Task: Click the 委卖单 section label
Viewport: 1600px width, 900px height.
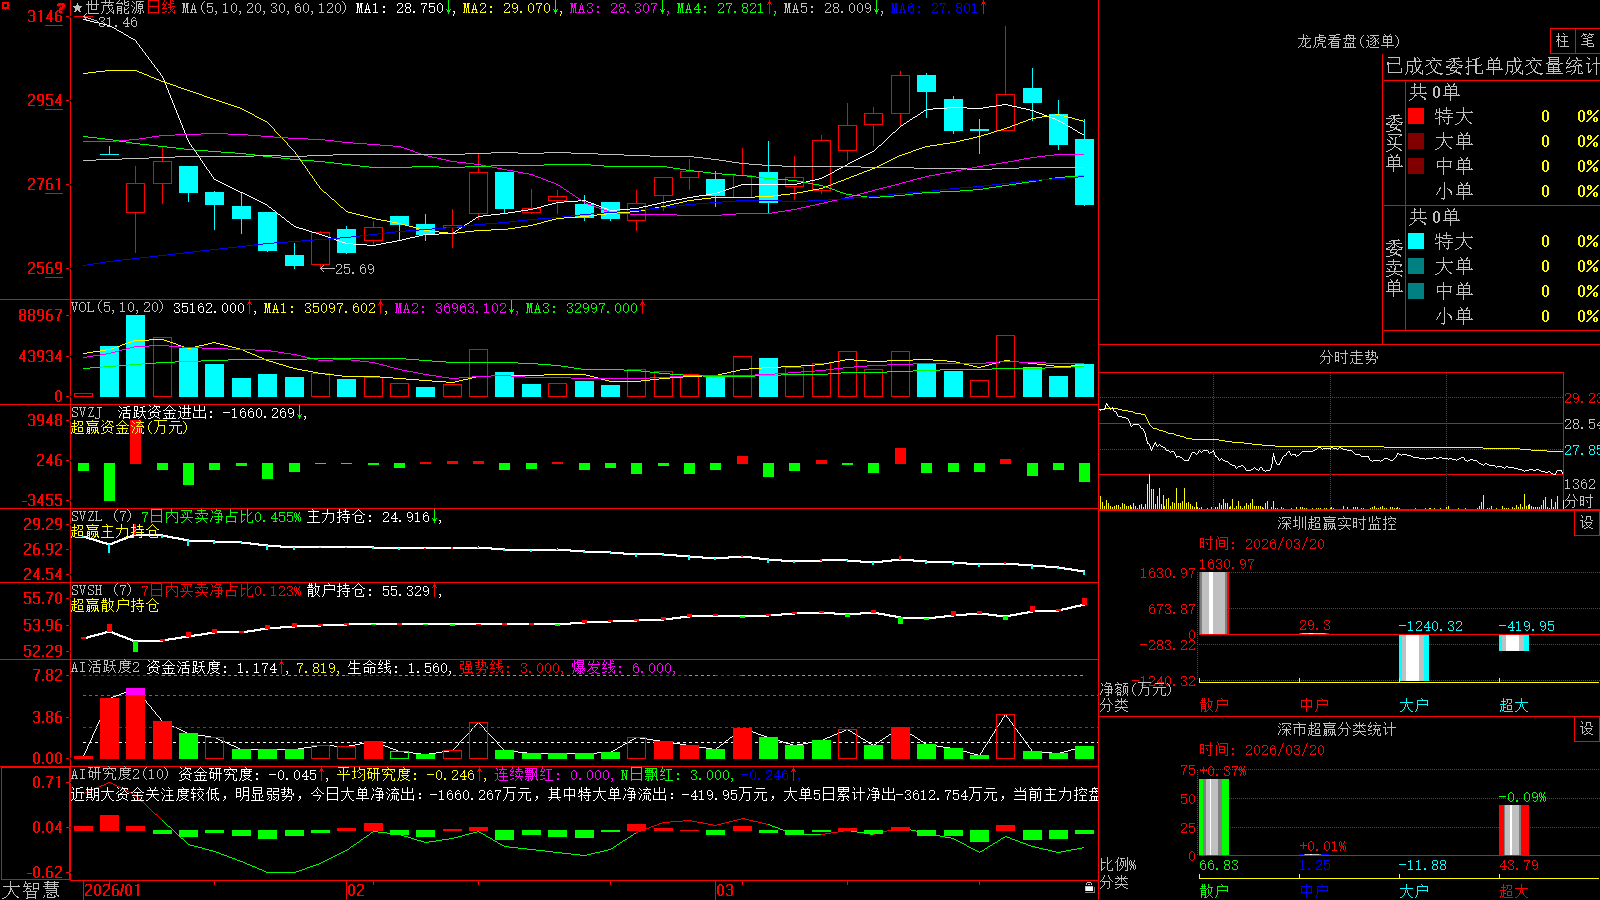Action: click(1394, 267)
